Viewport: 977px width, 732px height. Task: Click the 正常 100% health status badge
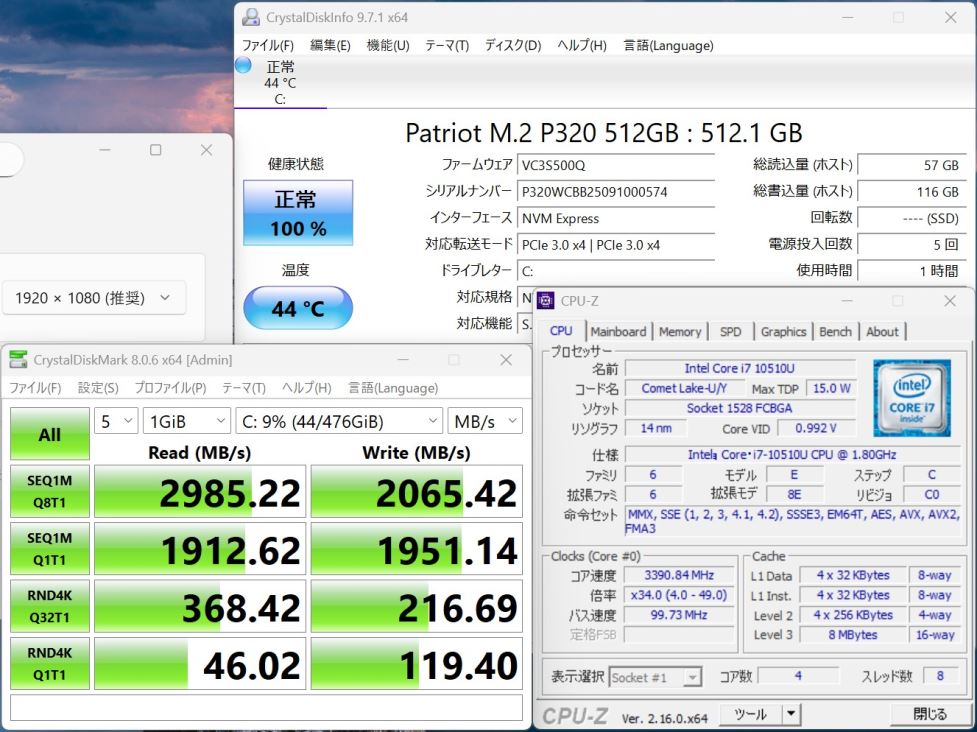pyautogui.click(x=298, y=213)
